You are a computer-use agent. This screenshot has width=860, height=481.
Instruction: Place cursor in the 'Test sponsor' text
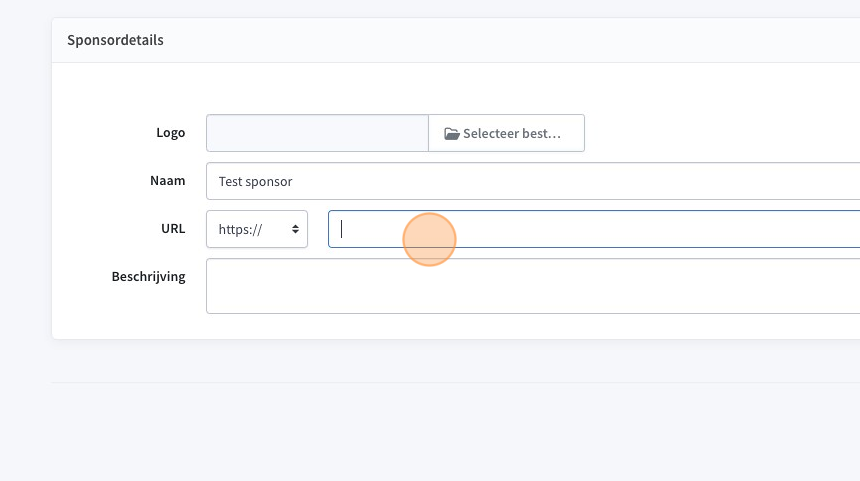(x=255, y=182)
